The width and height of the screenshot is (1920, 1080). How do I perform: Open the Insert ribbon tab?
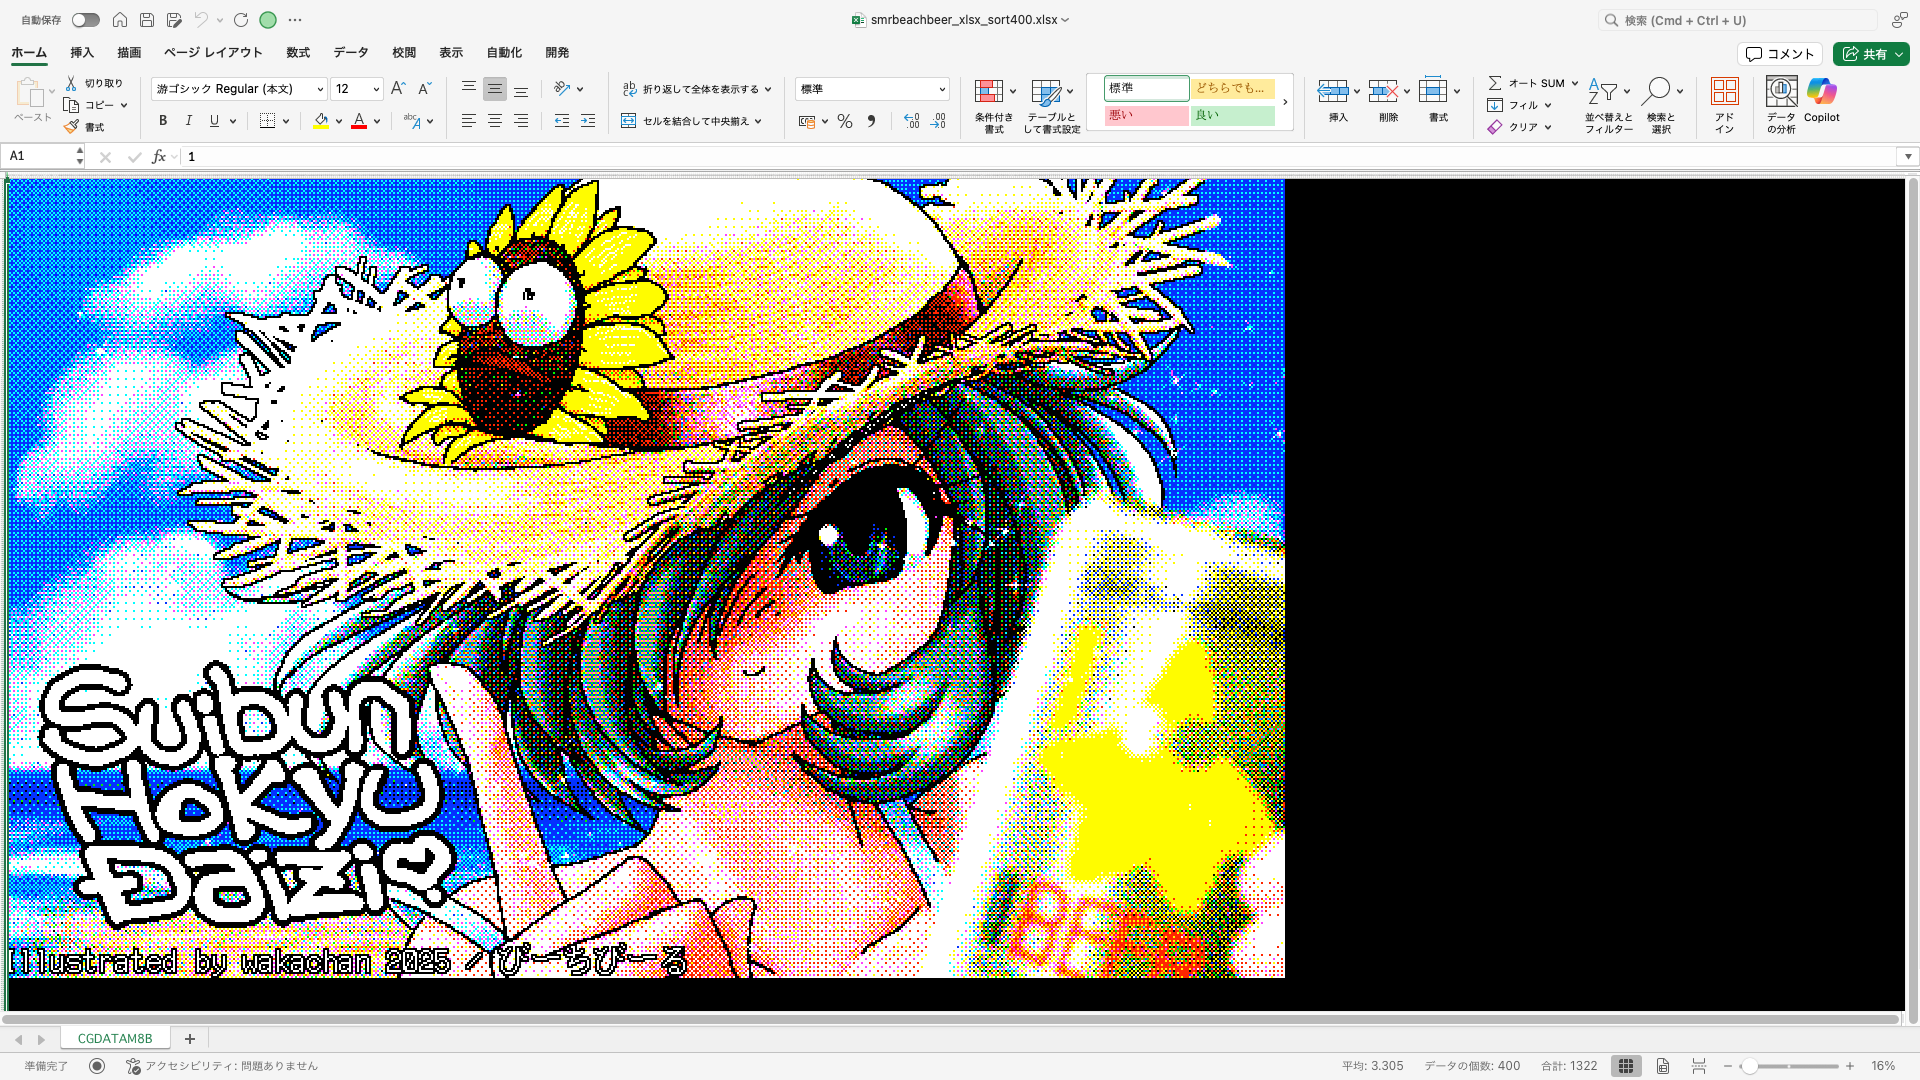82,53
